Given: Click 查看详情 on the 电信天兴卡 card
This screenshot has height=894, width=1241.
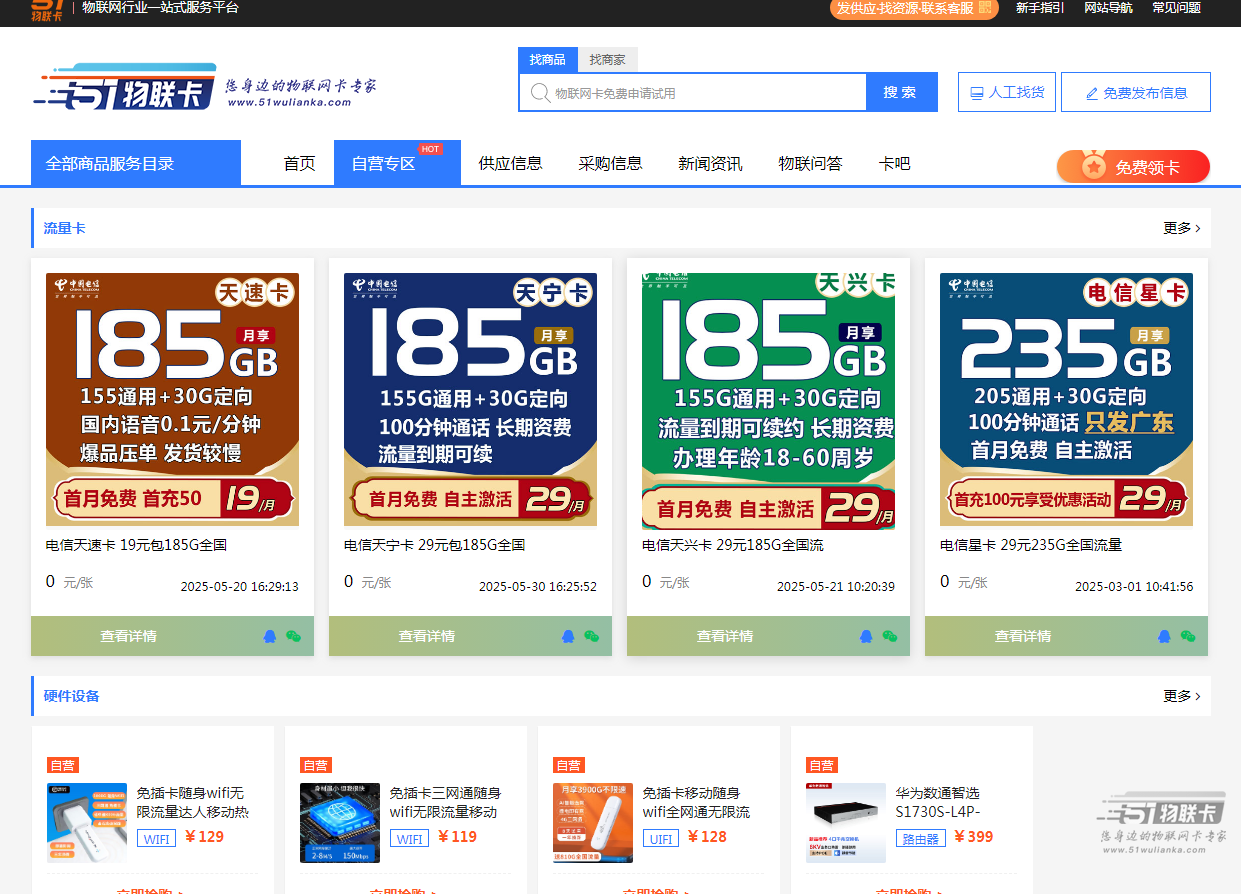Looking at the screenshot, I should (x=725, y=636).
